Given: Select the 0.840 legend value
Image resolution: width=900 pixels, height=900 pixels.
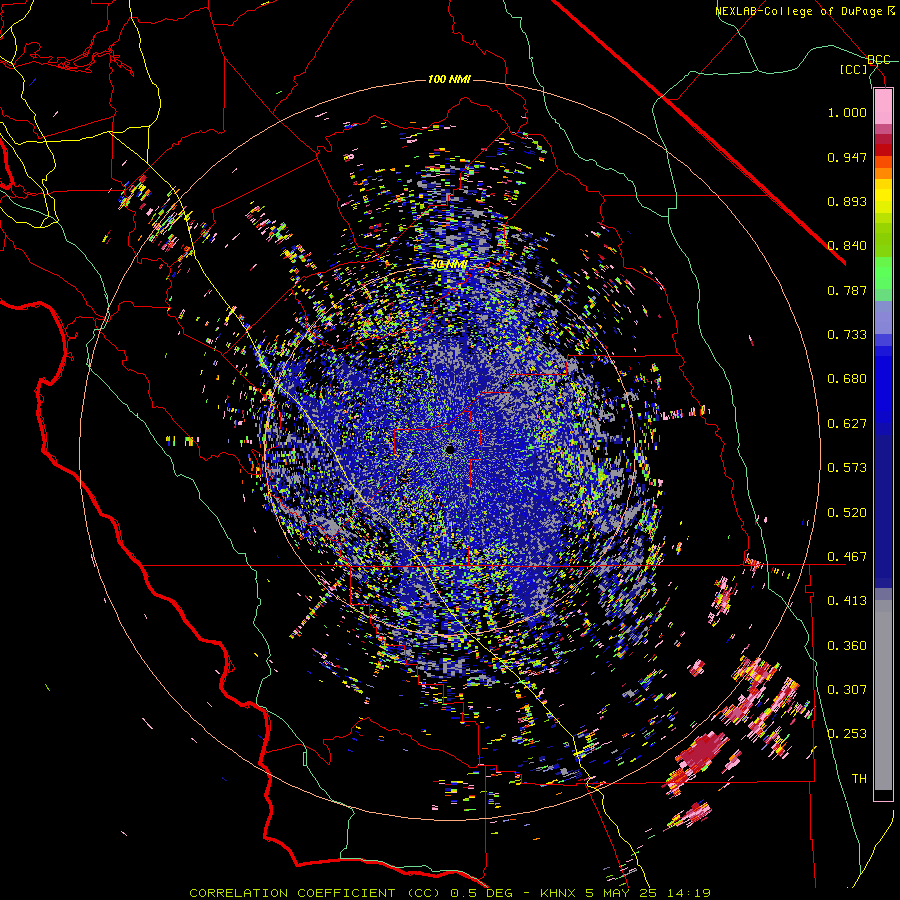Looking at the screenshot, I should (x=847, y=246).
